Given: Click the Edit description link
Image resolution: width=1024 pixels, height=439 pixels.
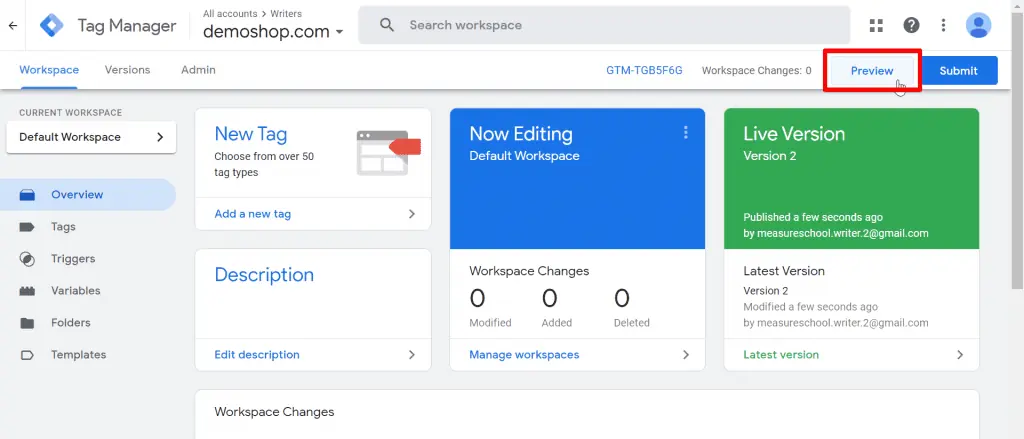Looking at the screenshot, I should pyautogui.click(x=257, y=355).
